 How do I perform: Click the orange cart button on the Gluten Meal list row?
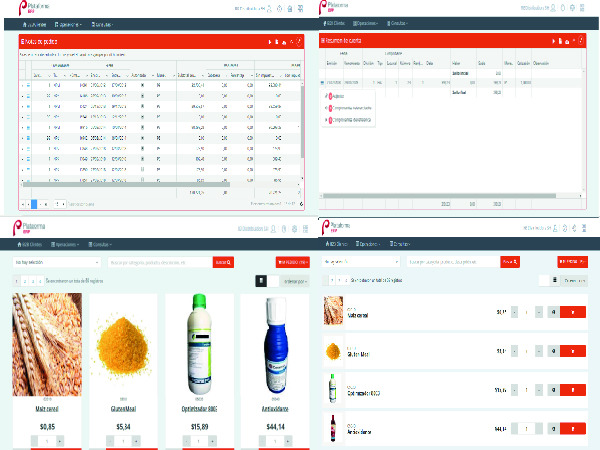pyautogui.click(x=571, y=350)
